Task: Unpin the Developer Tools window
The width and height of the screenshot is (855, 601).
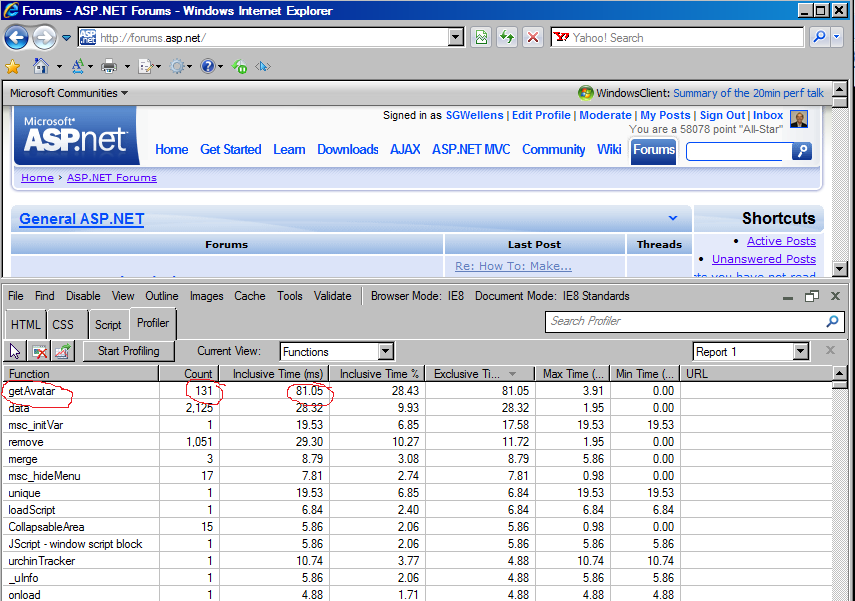Action: [812, 296]
